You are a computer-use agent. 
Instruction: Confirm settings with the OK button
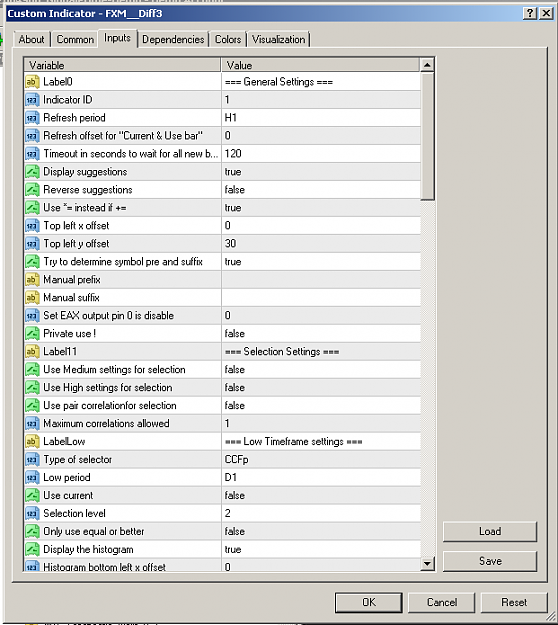tap(369, 602)
